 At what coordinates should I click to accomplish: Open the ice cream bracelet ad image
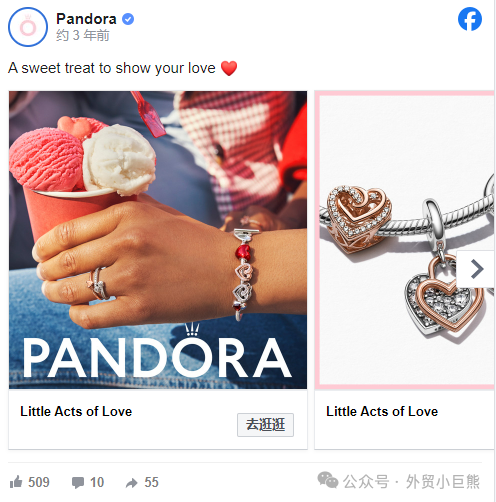158,240
